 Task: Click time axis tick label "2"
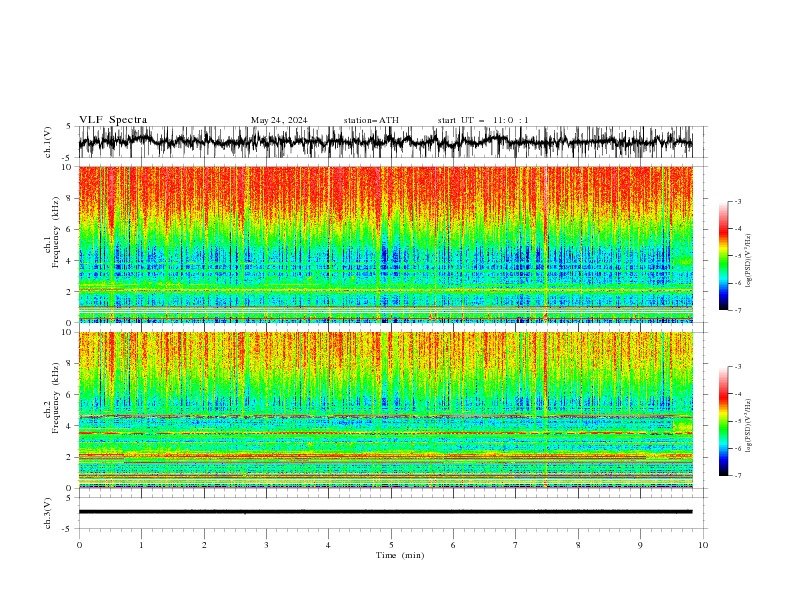[204, 545]
